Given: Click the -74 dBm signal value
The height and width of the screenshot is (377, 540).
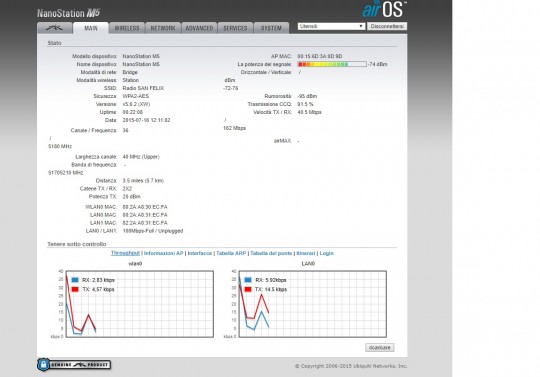Looking at the screenshot, I should (378, 64).
